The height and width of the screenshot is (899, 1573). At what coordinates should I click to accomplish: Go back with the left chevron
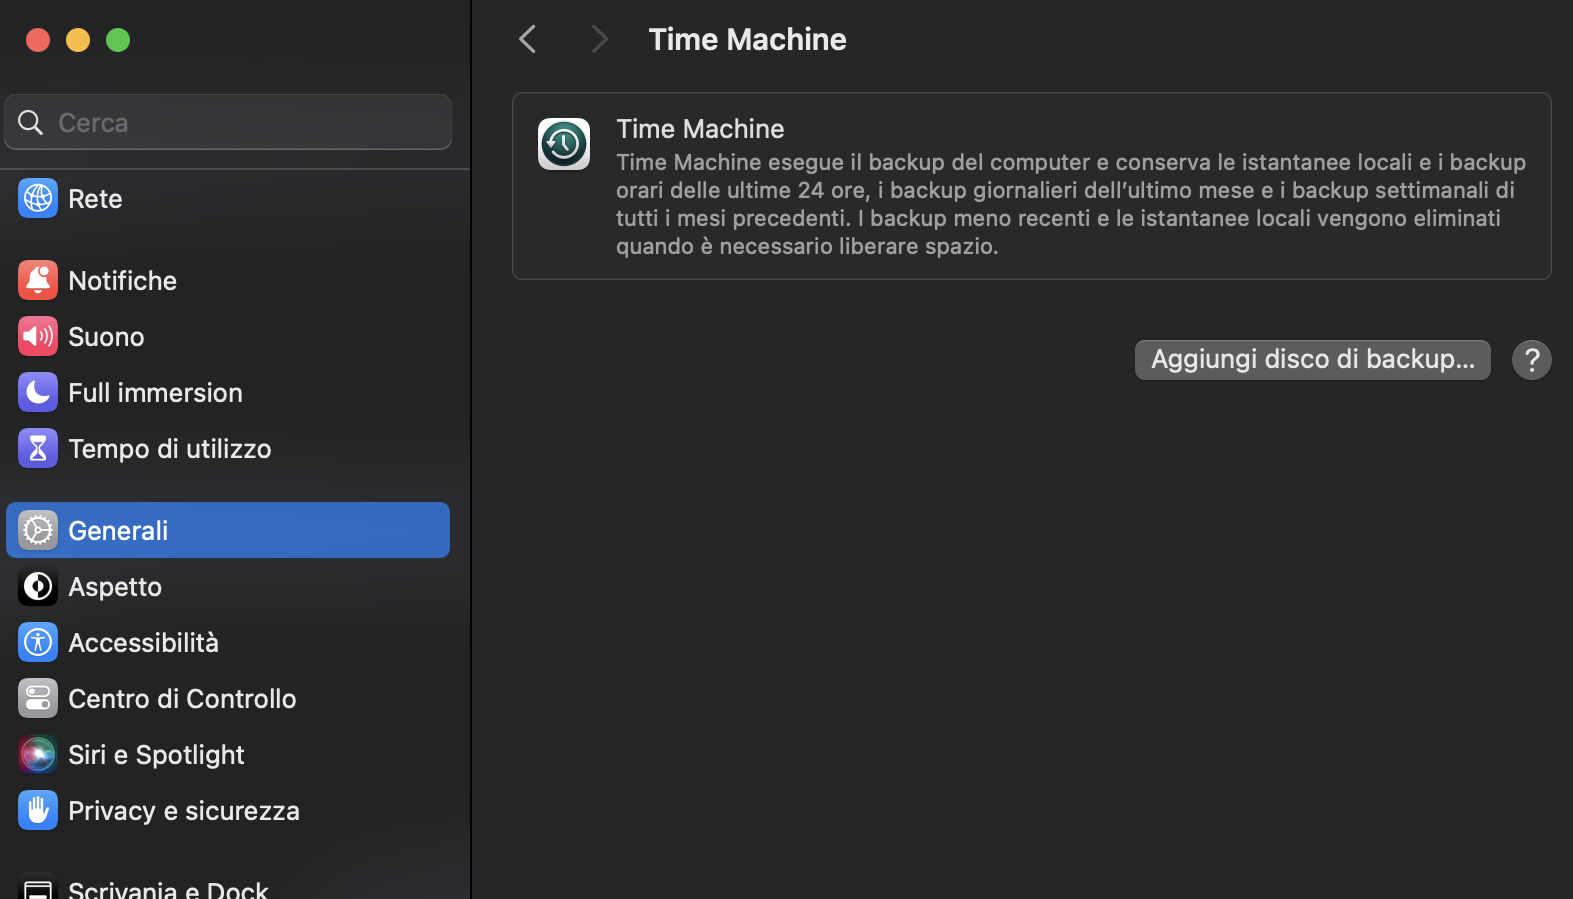tap(528, 39)
